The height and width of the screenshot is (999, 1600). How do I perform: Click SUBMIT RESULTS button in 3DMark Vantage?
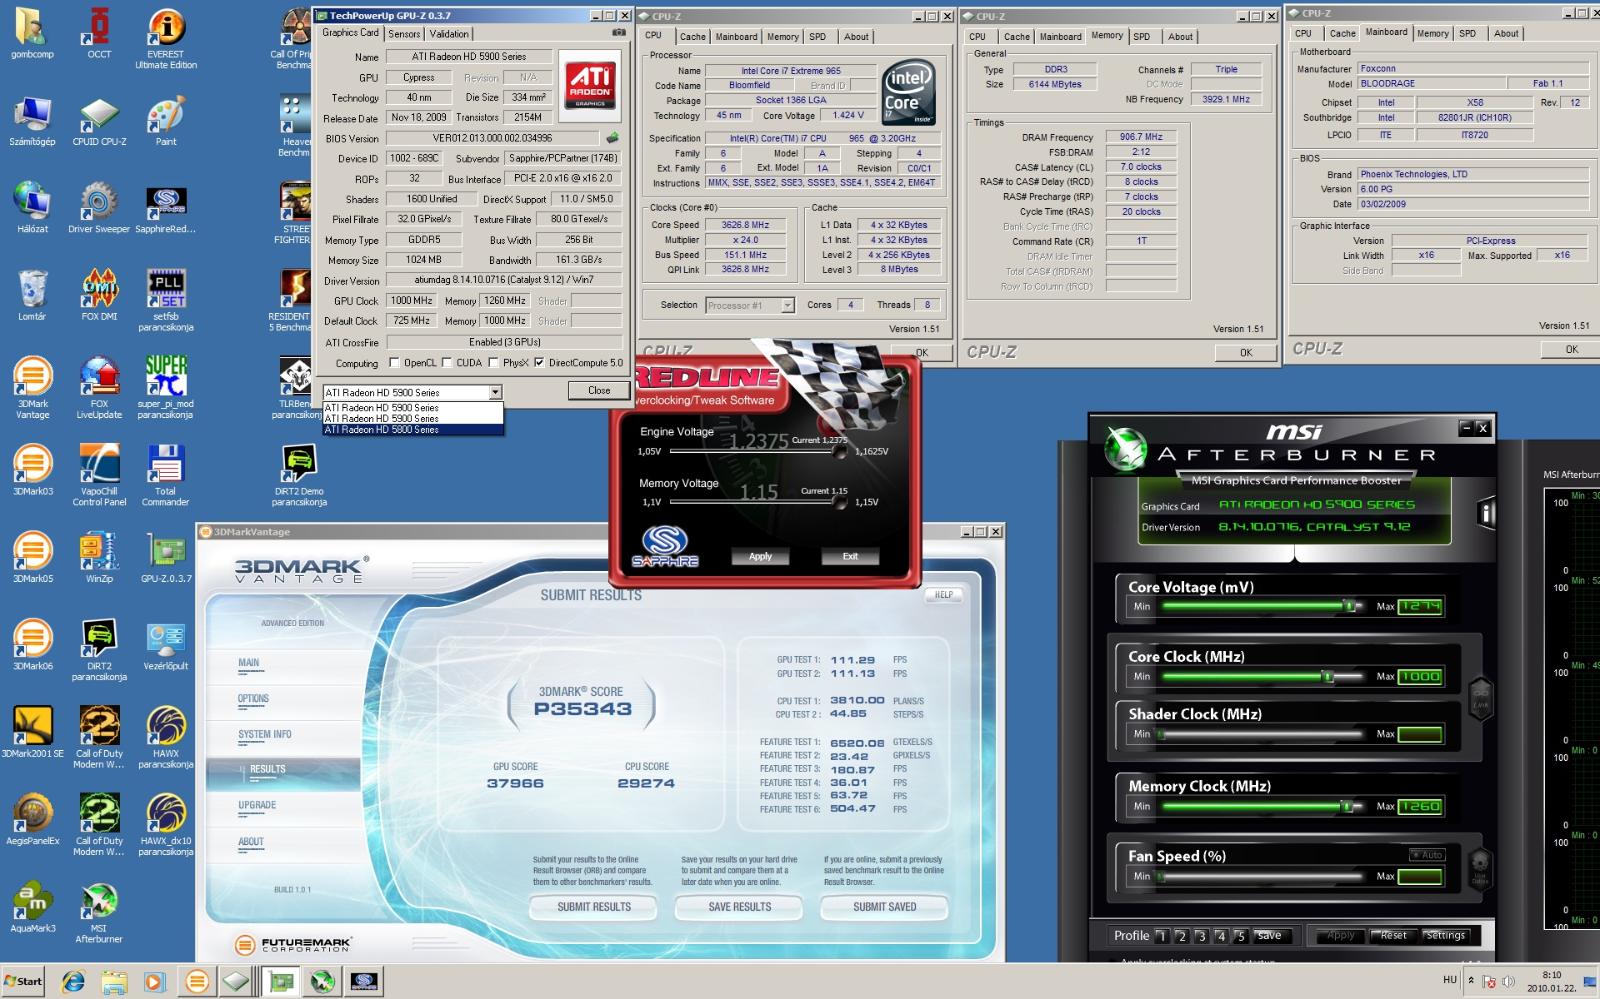[594, 907]
